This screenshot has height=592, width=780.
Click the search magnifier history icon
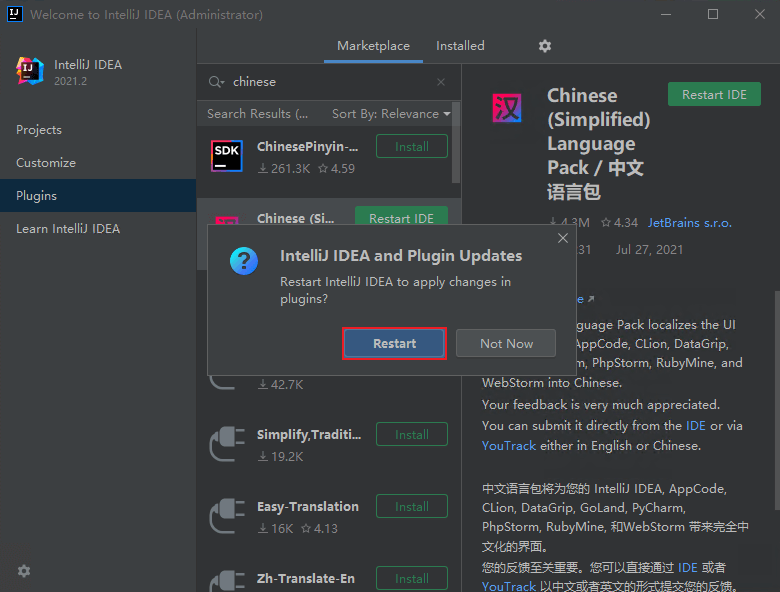point(216,82)
